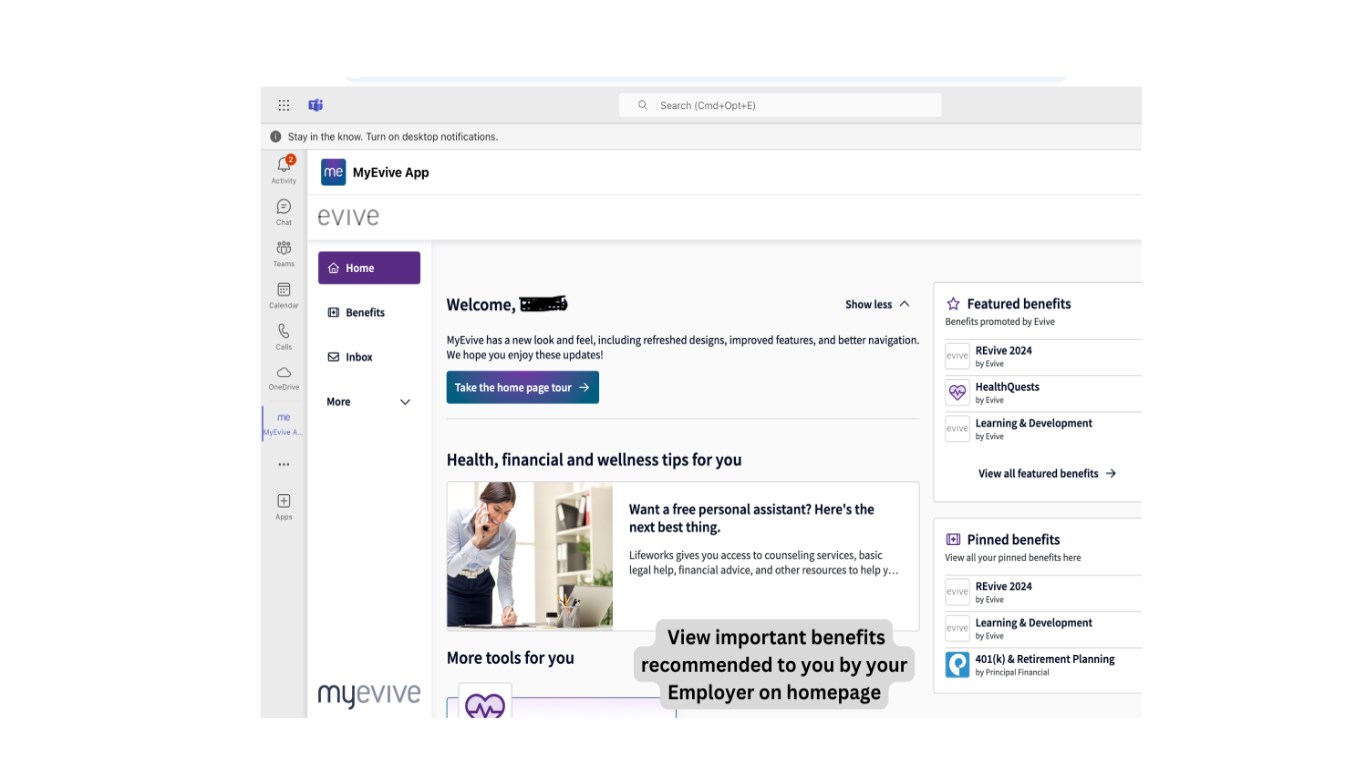Image resolution: width=1366 pixels, height=768 pixels.
Task: Click 'View all your pinned benefits here' text
Action: pyautogui.click(x=1013, y=558)
